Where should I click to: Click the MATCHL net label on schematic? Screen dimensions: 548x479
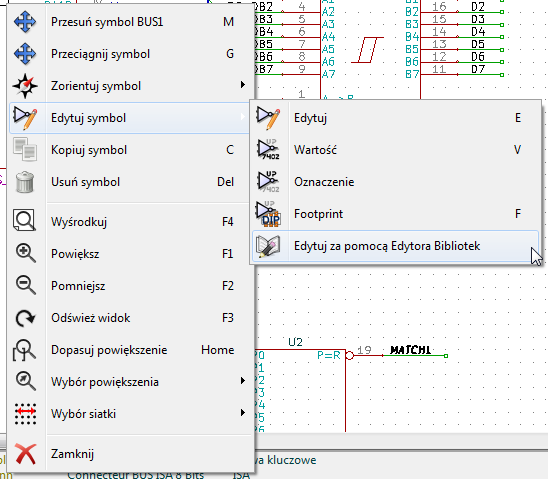coord(410,350)
